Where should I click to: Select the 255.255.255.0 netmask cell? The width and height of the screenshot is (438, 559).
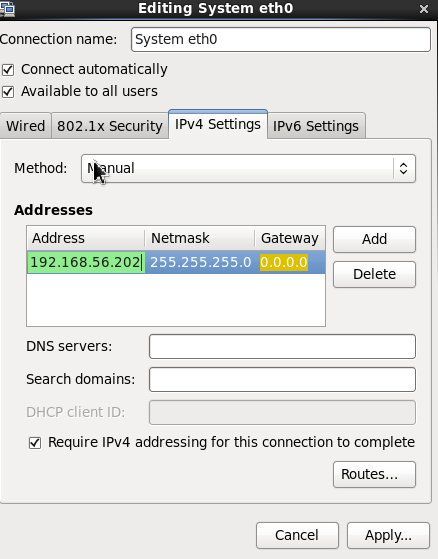pos(201,262)
